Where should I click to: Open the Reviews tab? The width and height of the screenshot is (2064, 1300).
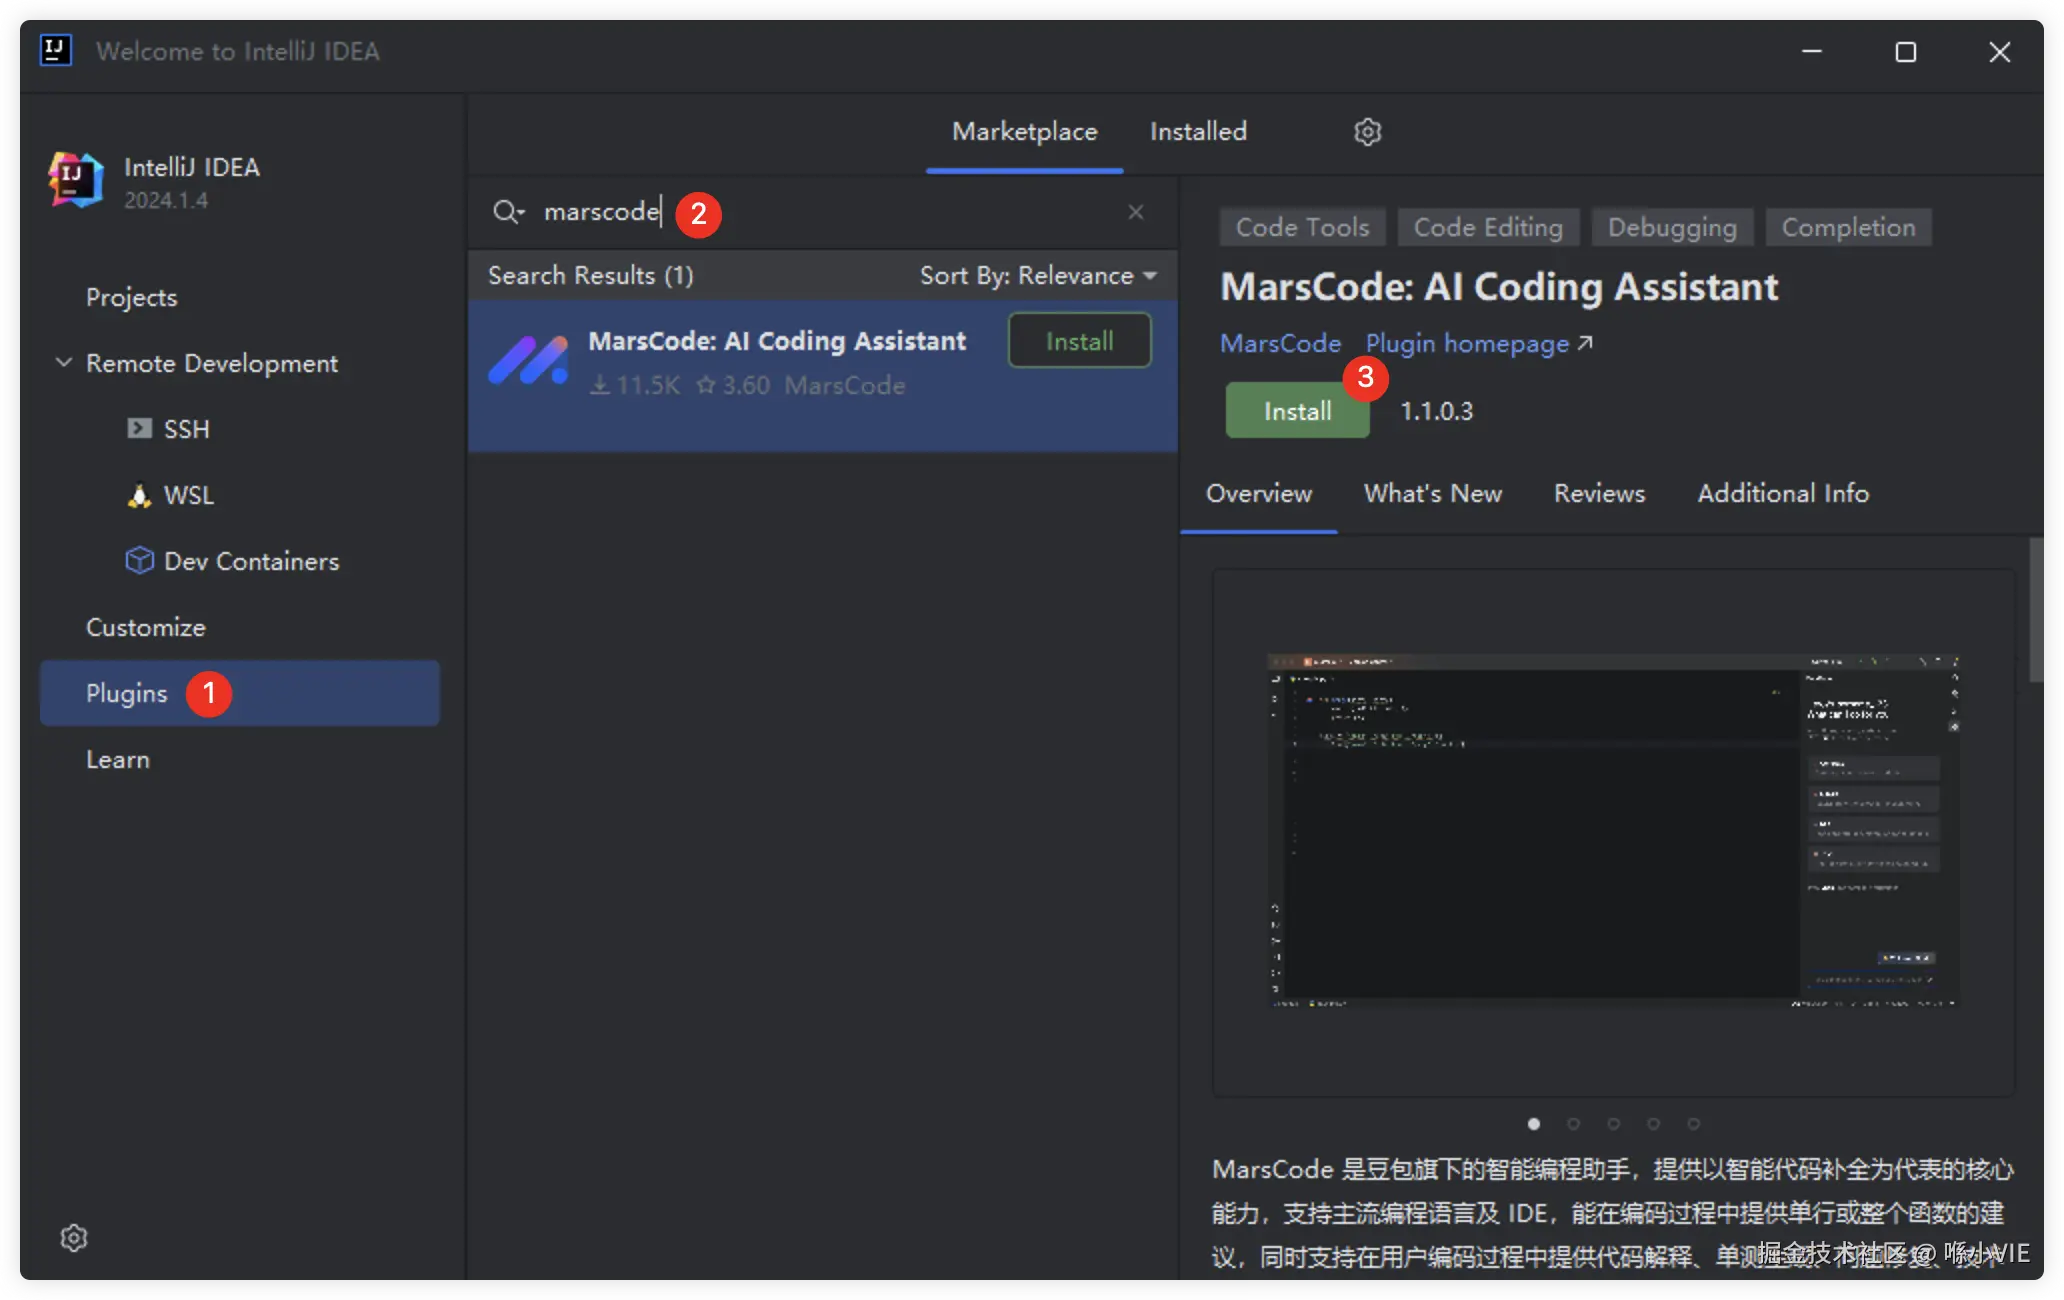1599,493
